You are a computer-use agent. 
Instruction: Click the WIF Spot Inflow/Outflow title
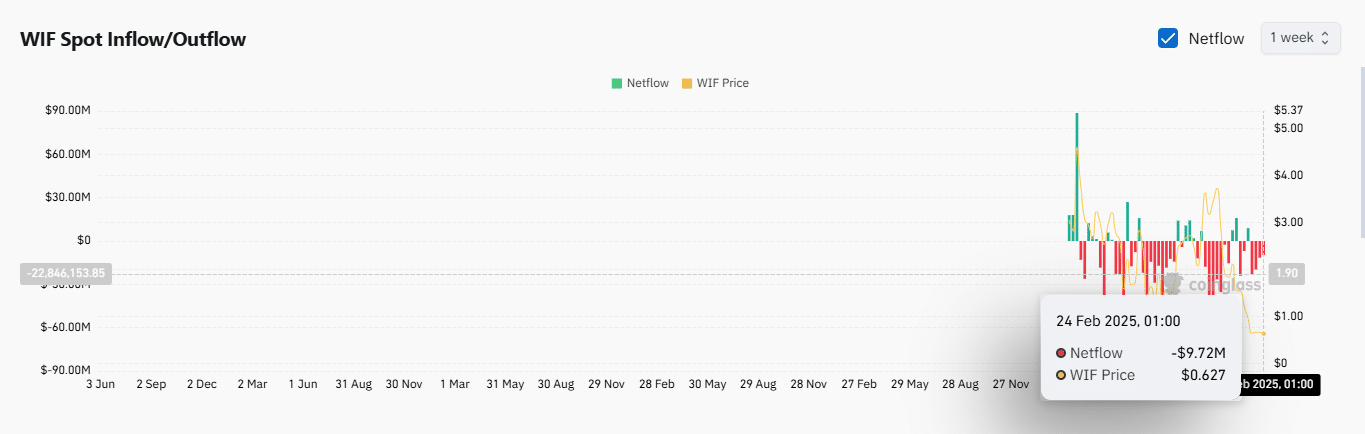(133, 39)
